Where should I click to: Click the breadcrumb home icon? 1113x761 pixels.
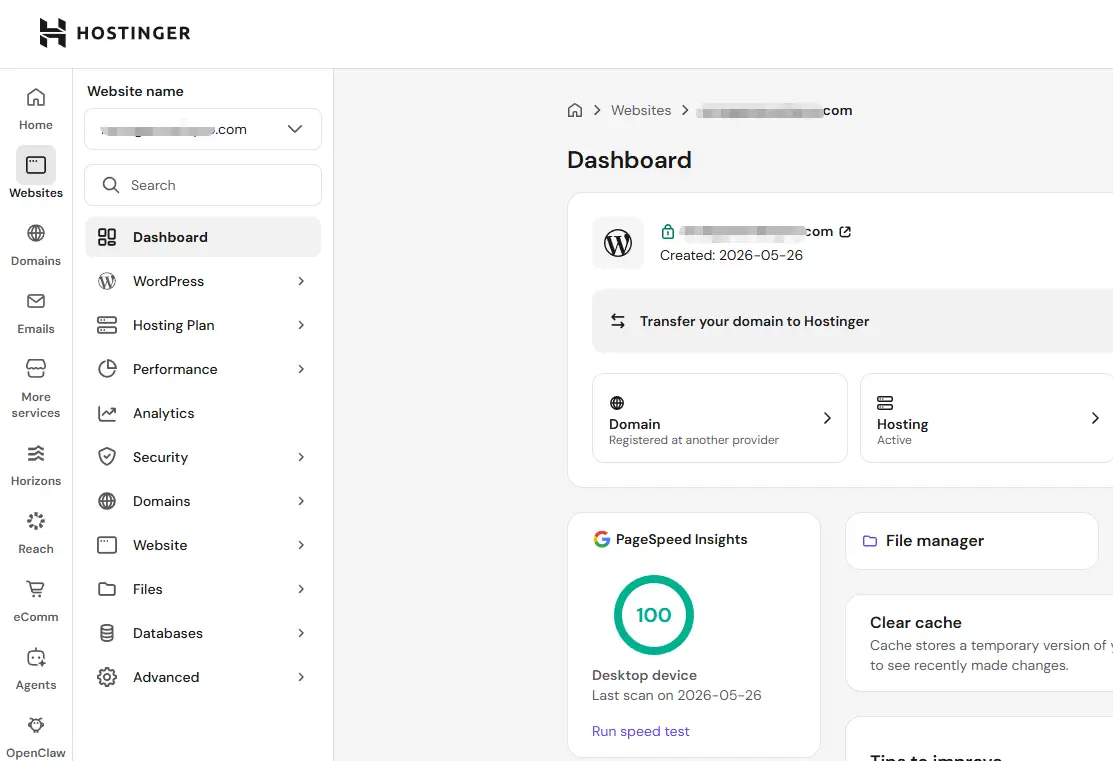[575, 110]
